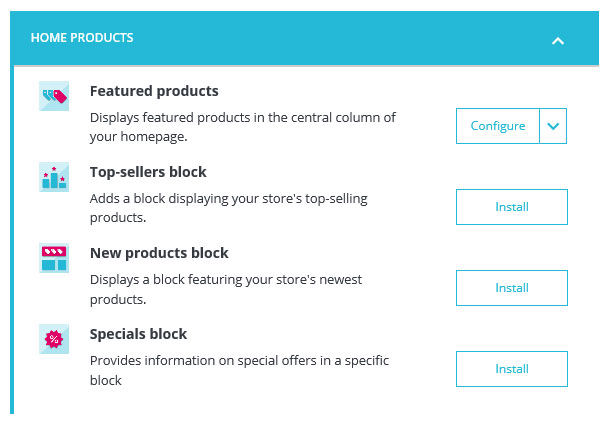Image resolution: width=606 pixels, height=428 pixels.
Task: Install the New products block module
Action: [512, 288]
